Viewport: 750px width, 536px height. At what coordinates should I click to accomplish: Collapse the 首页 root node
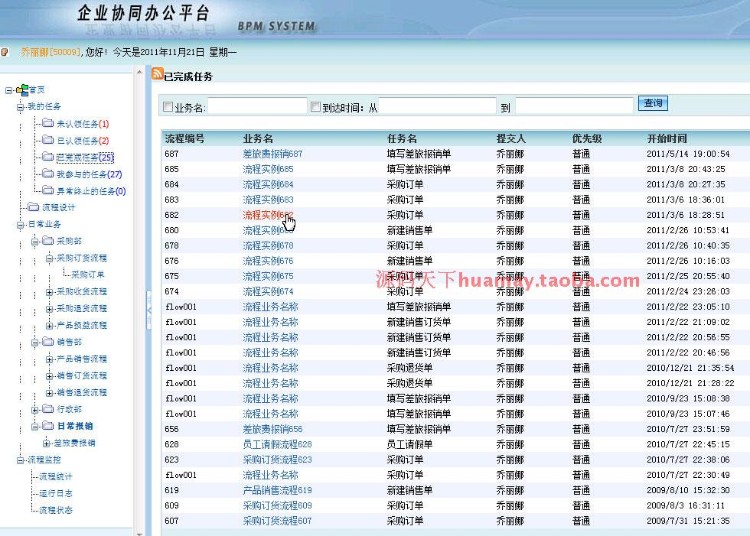pyautogui.click(x=9, y=90)
